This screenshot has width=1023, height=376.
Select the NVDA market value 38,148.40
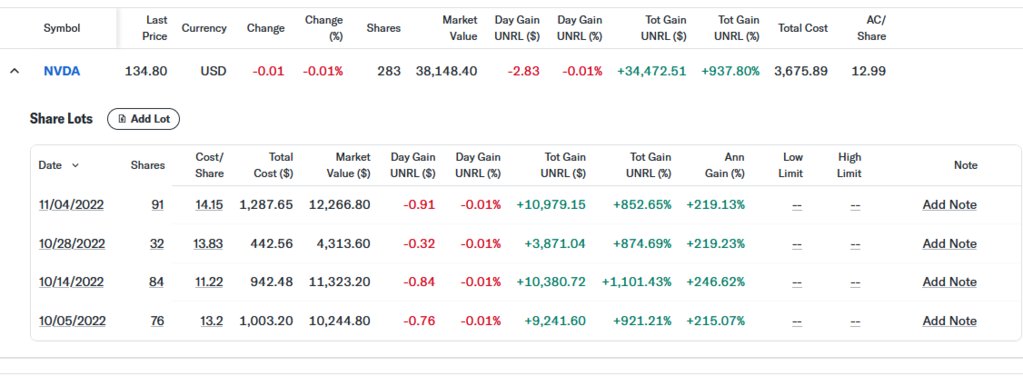click(x=446, y=71)
